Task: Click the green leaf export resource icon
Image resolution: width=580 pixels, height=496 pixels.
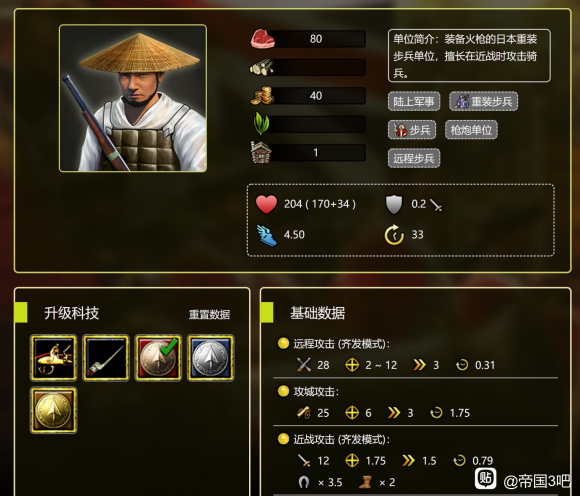Action: (261, 124)
